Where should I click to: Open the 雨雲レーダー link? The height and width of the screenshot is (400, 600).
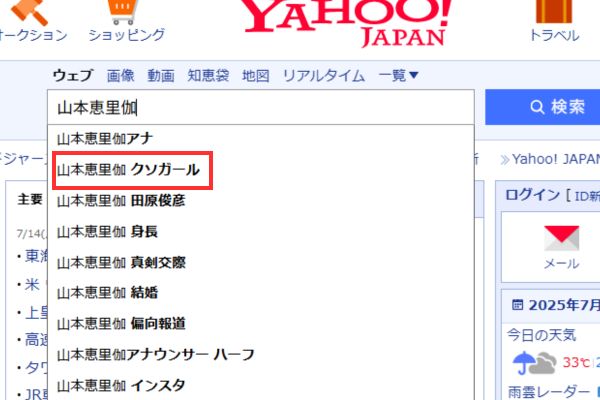549,392
